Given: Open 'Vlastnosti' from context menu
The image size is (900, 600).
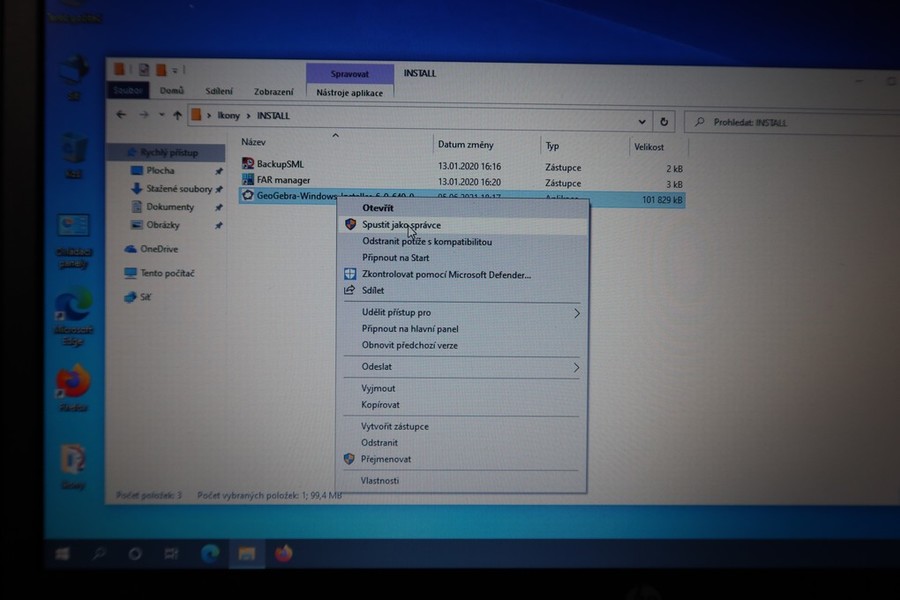Looking at the screenshot, I should [379, 481].
